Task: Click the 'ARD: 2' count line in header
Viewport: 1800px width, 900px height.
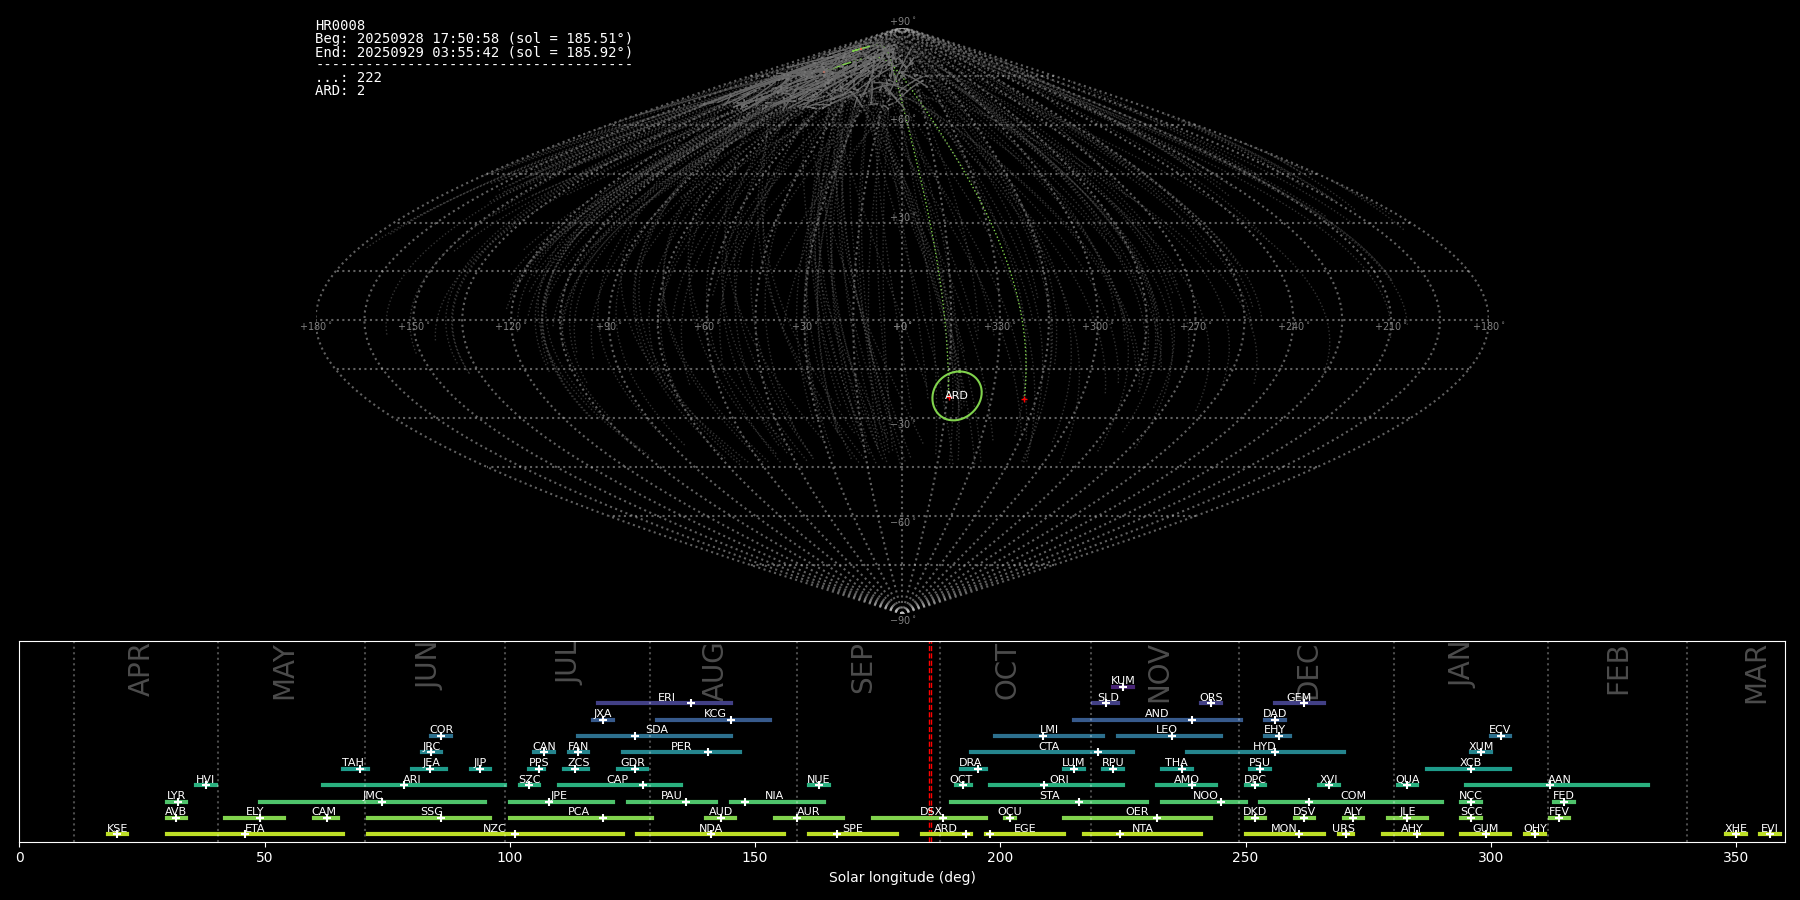Action: [340, 91]
